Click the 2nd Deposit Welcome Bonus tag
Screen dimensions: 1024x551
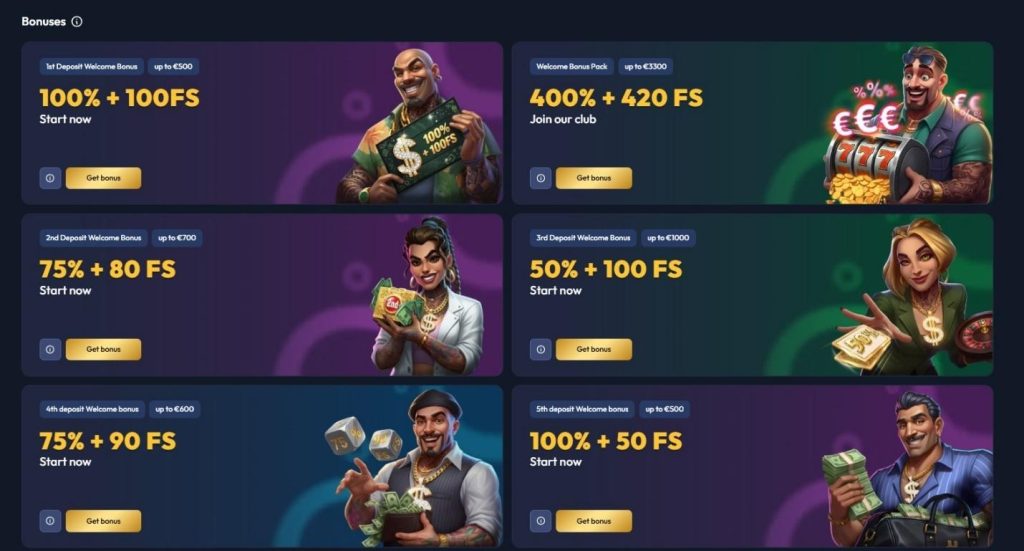(93, 238)
